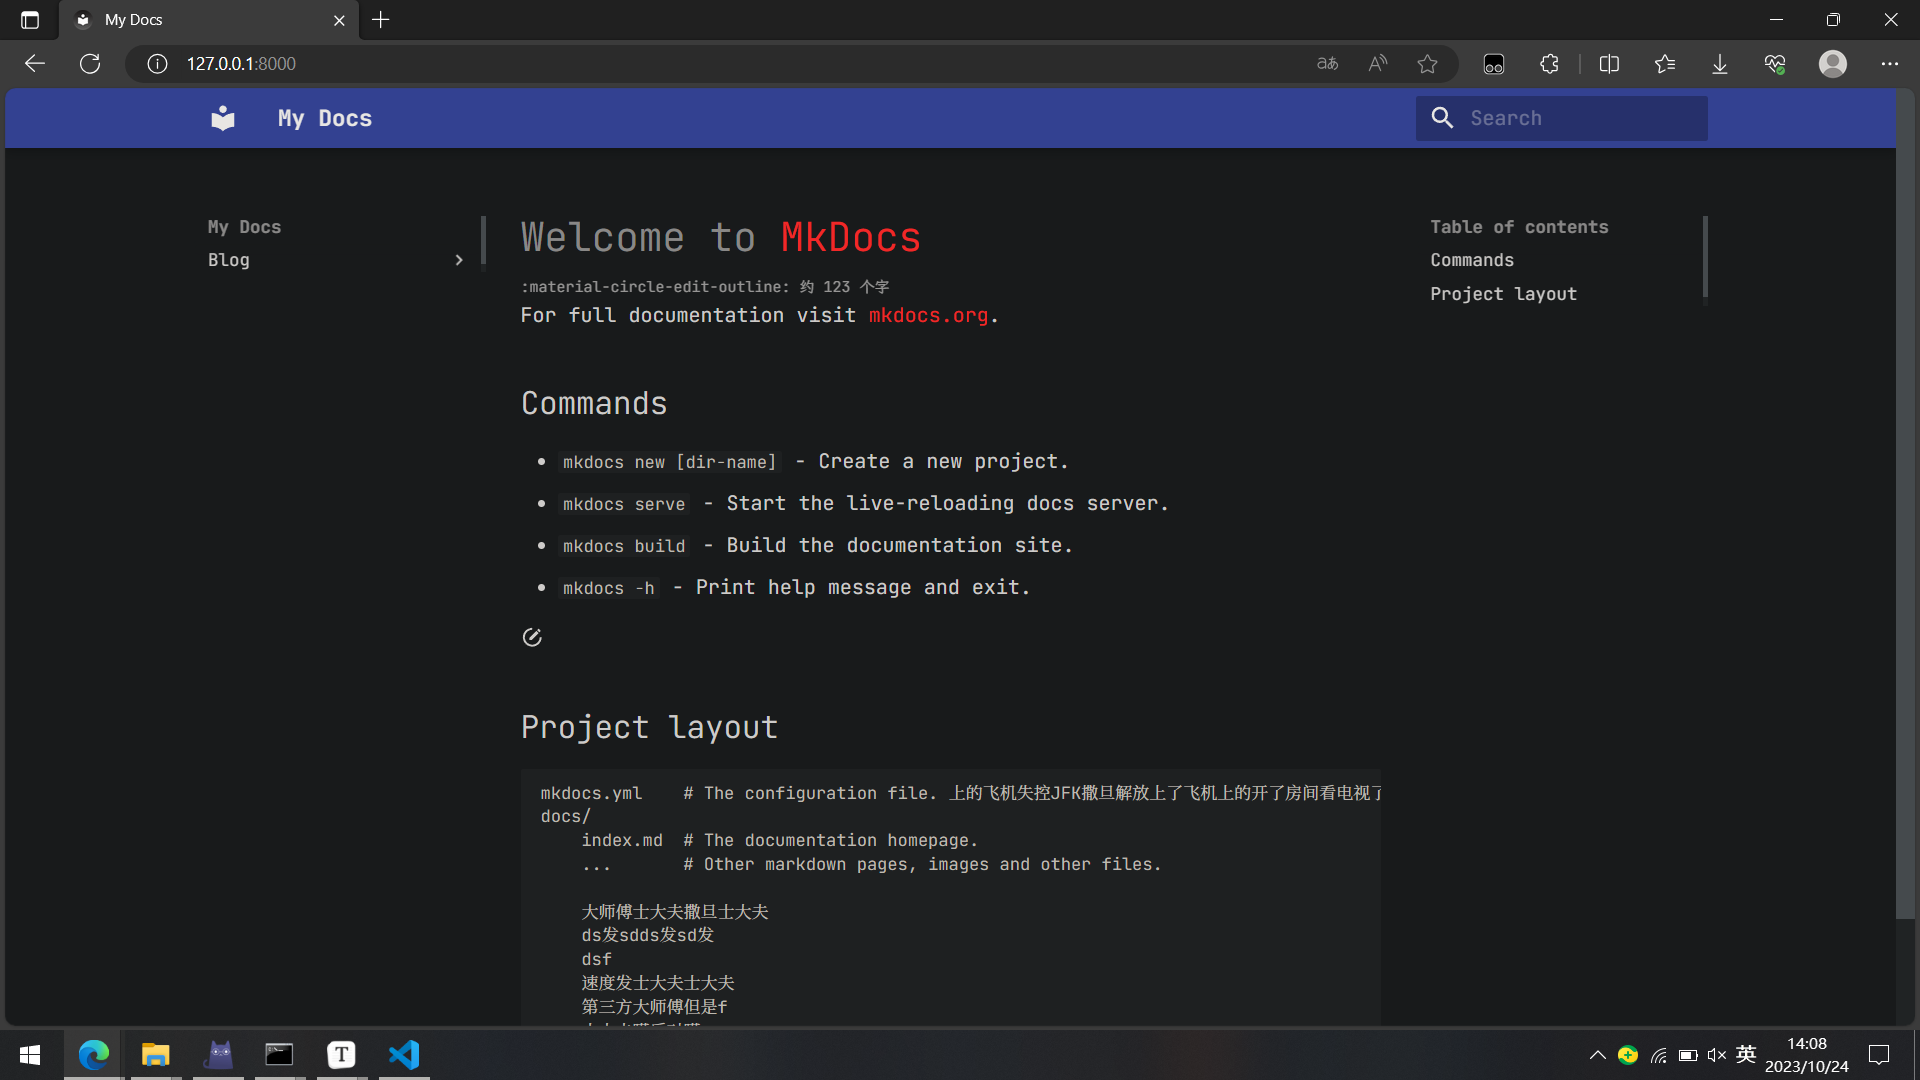1920x1080 pixels.
Task: Jump to Project layout in table of contents
Action: tap(1503, 294)
